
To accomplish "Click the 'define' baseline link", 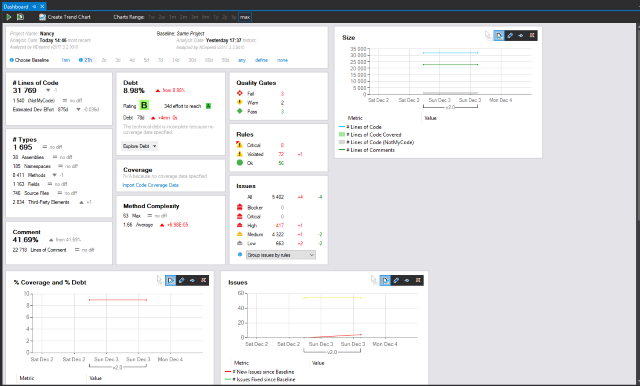I will coord(261,60).
